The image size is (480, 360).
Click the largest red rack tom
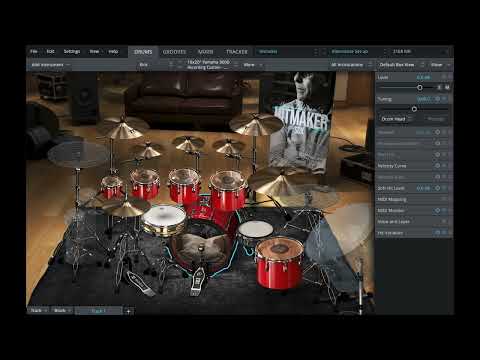pyautogui.click(x=228, y=190)
